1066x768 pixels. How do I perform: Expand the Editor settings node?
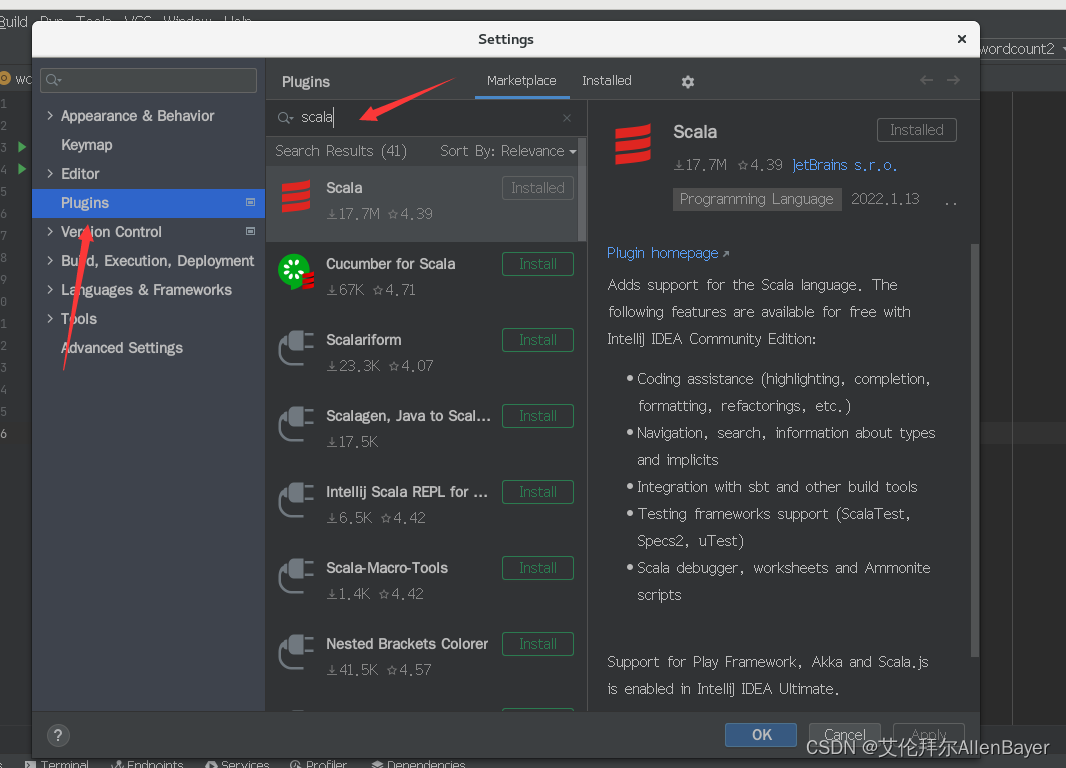[x=50, y=173]
